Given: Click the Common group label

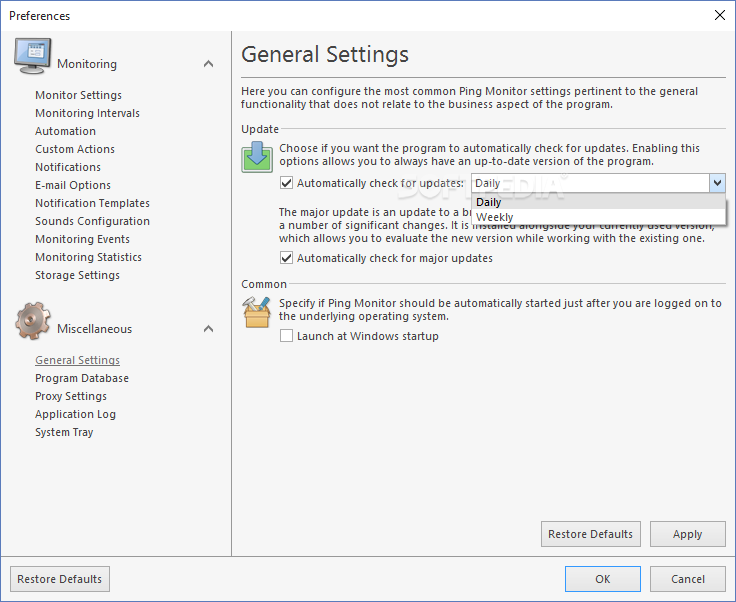Looking at the screenshot, I should pos(264,284).
